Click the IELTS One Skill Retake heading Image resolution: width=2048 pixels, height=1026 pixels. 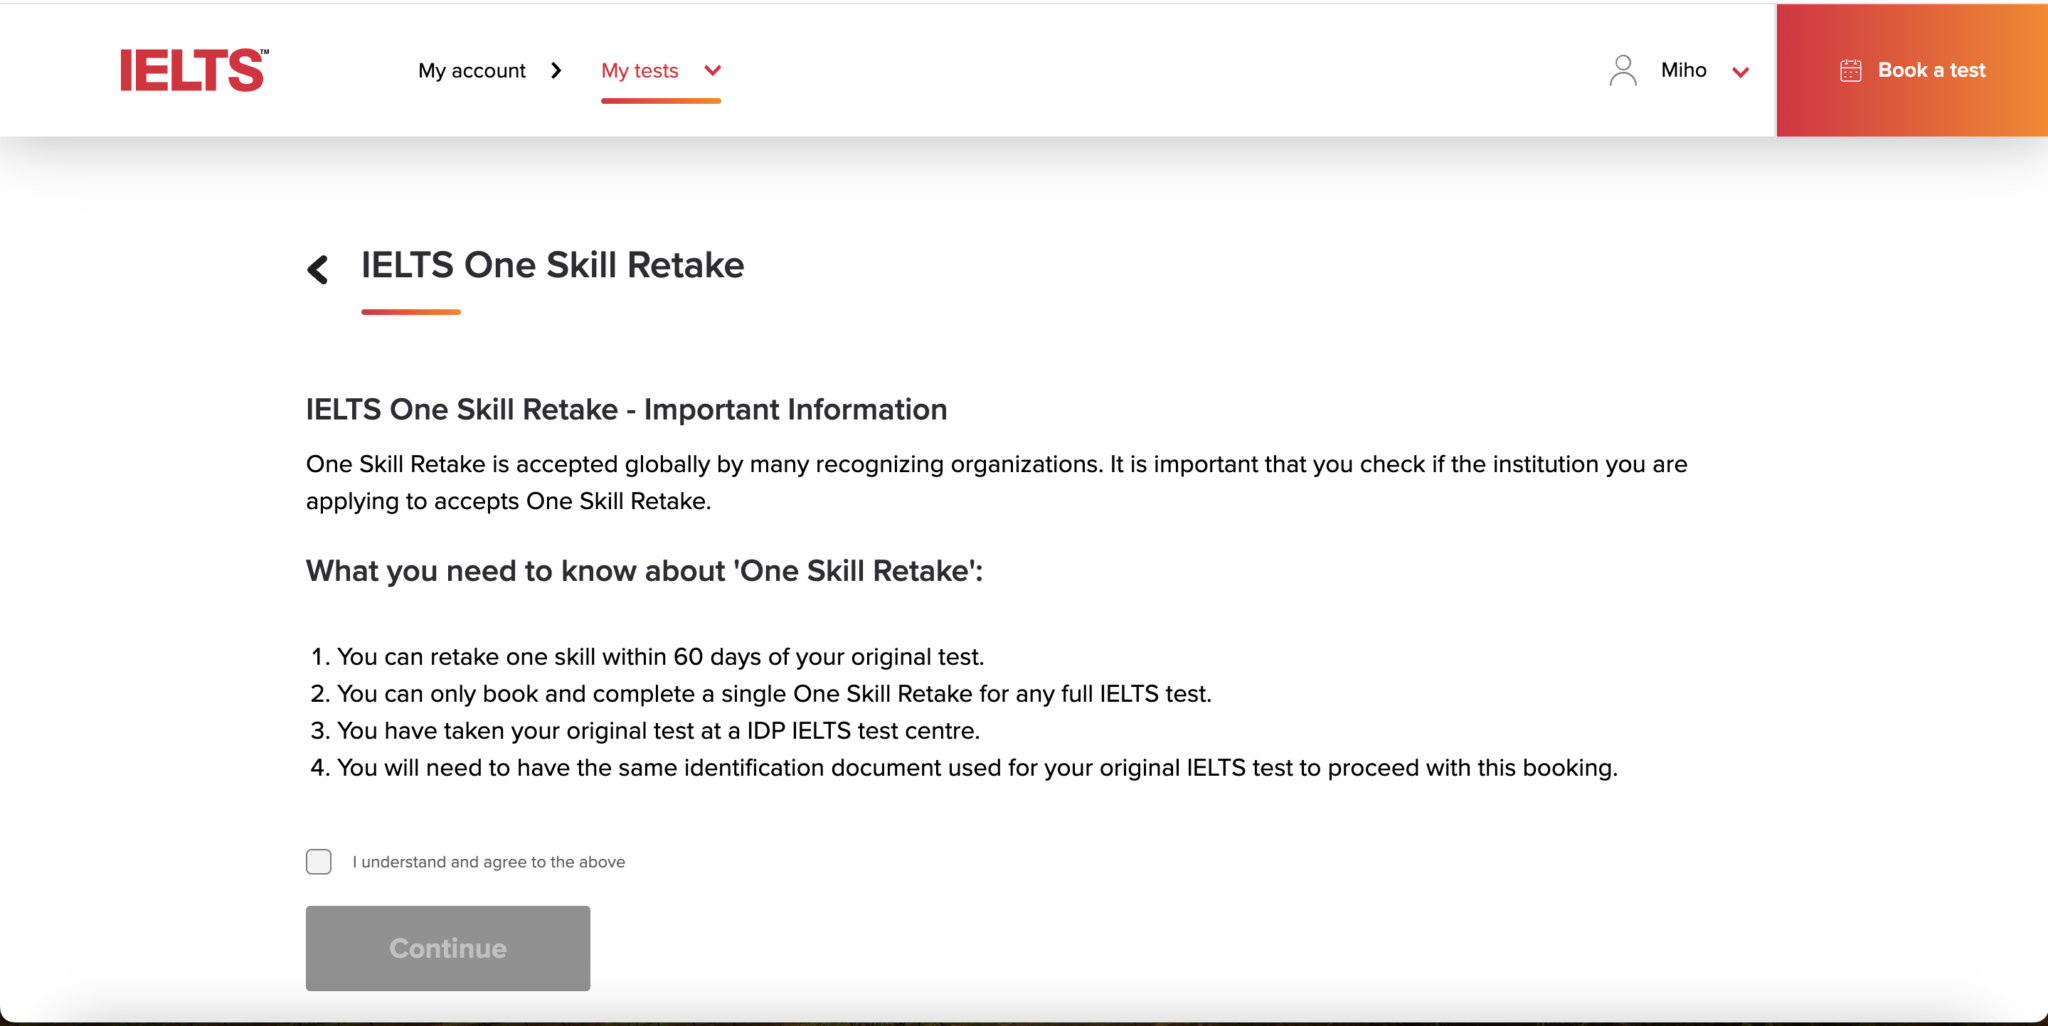[x=552, y=264]
